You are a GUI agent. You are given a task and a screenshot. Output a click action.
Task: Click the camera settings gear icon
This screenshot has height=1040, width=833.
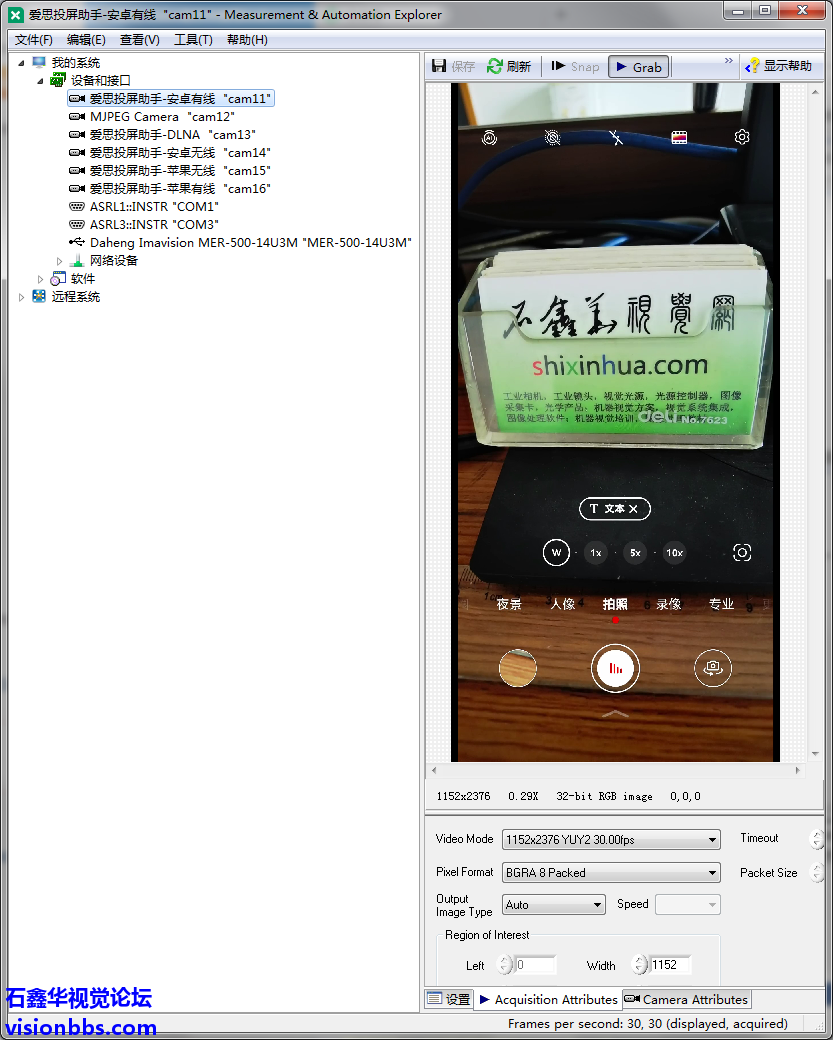742,138
